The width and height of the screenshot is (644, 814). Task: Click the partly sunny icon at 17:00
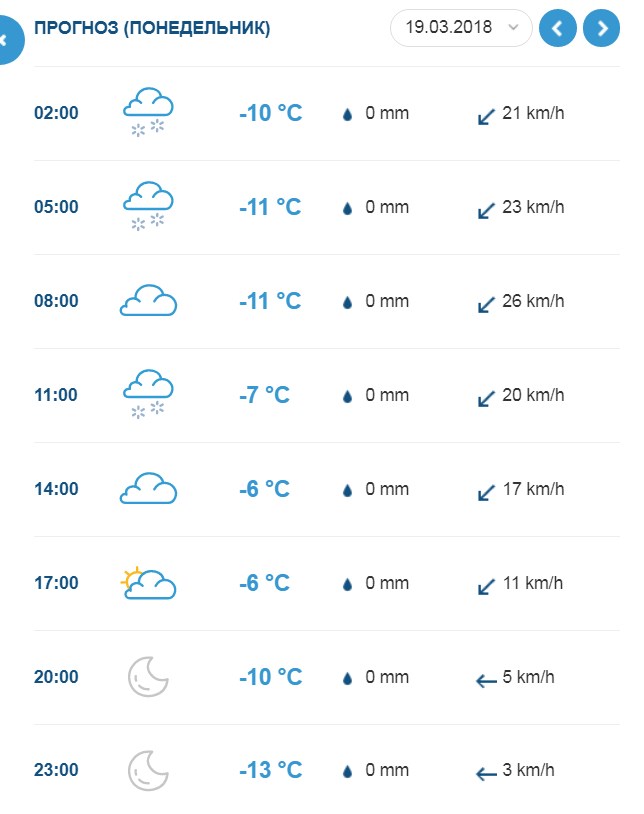(148, 582)
